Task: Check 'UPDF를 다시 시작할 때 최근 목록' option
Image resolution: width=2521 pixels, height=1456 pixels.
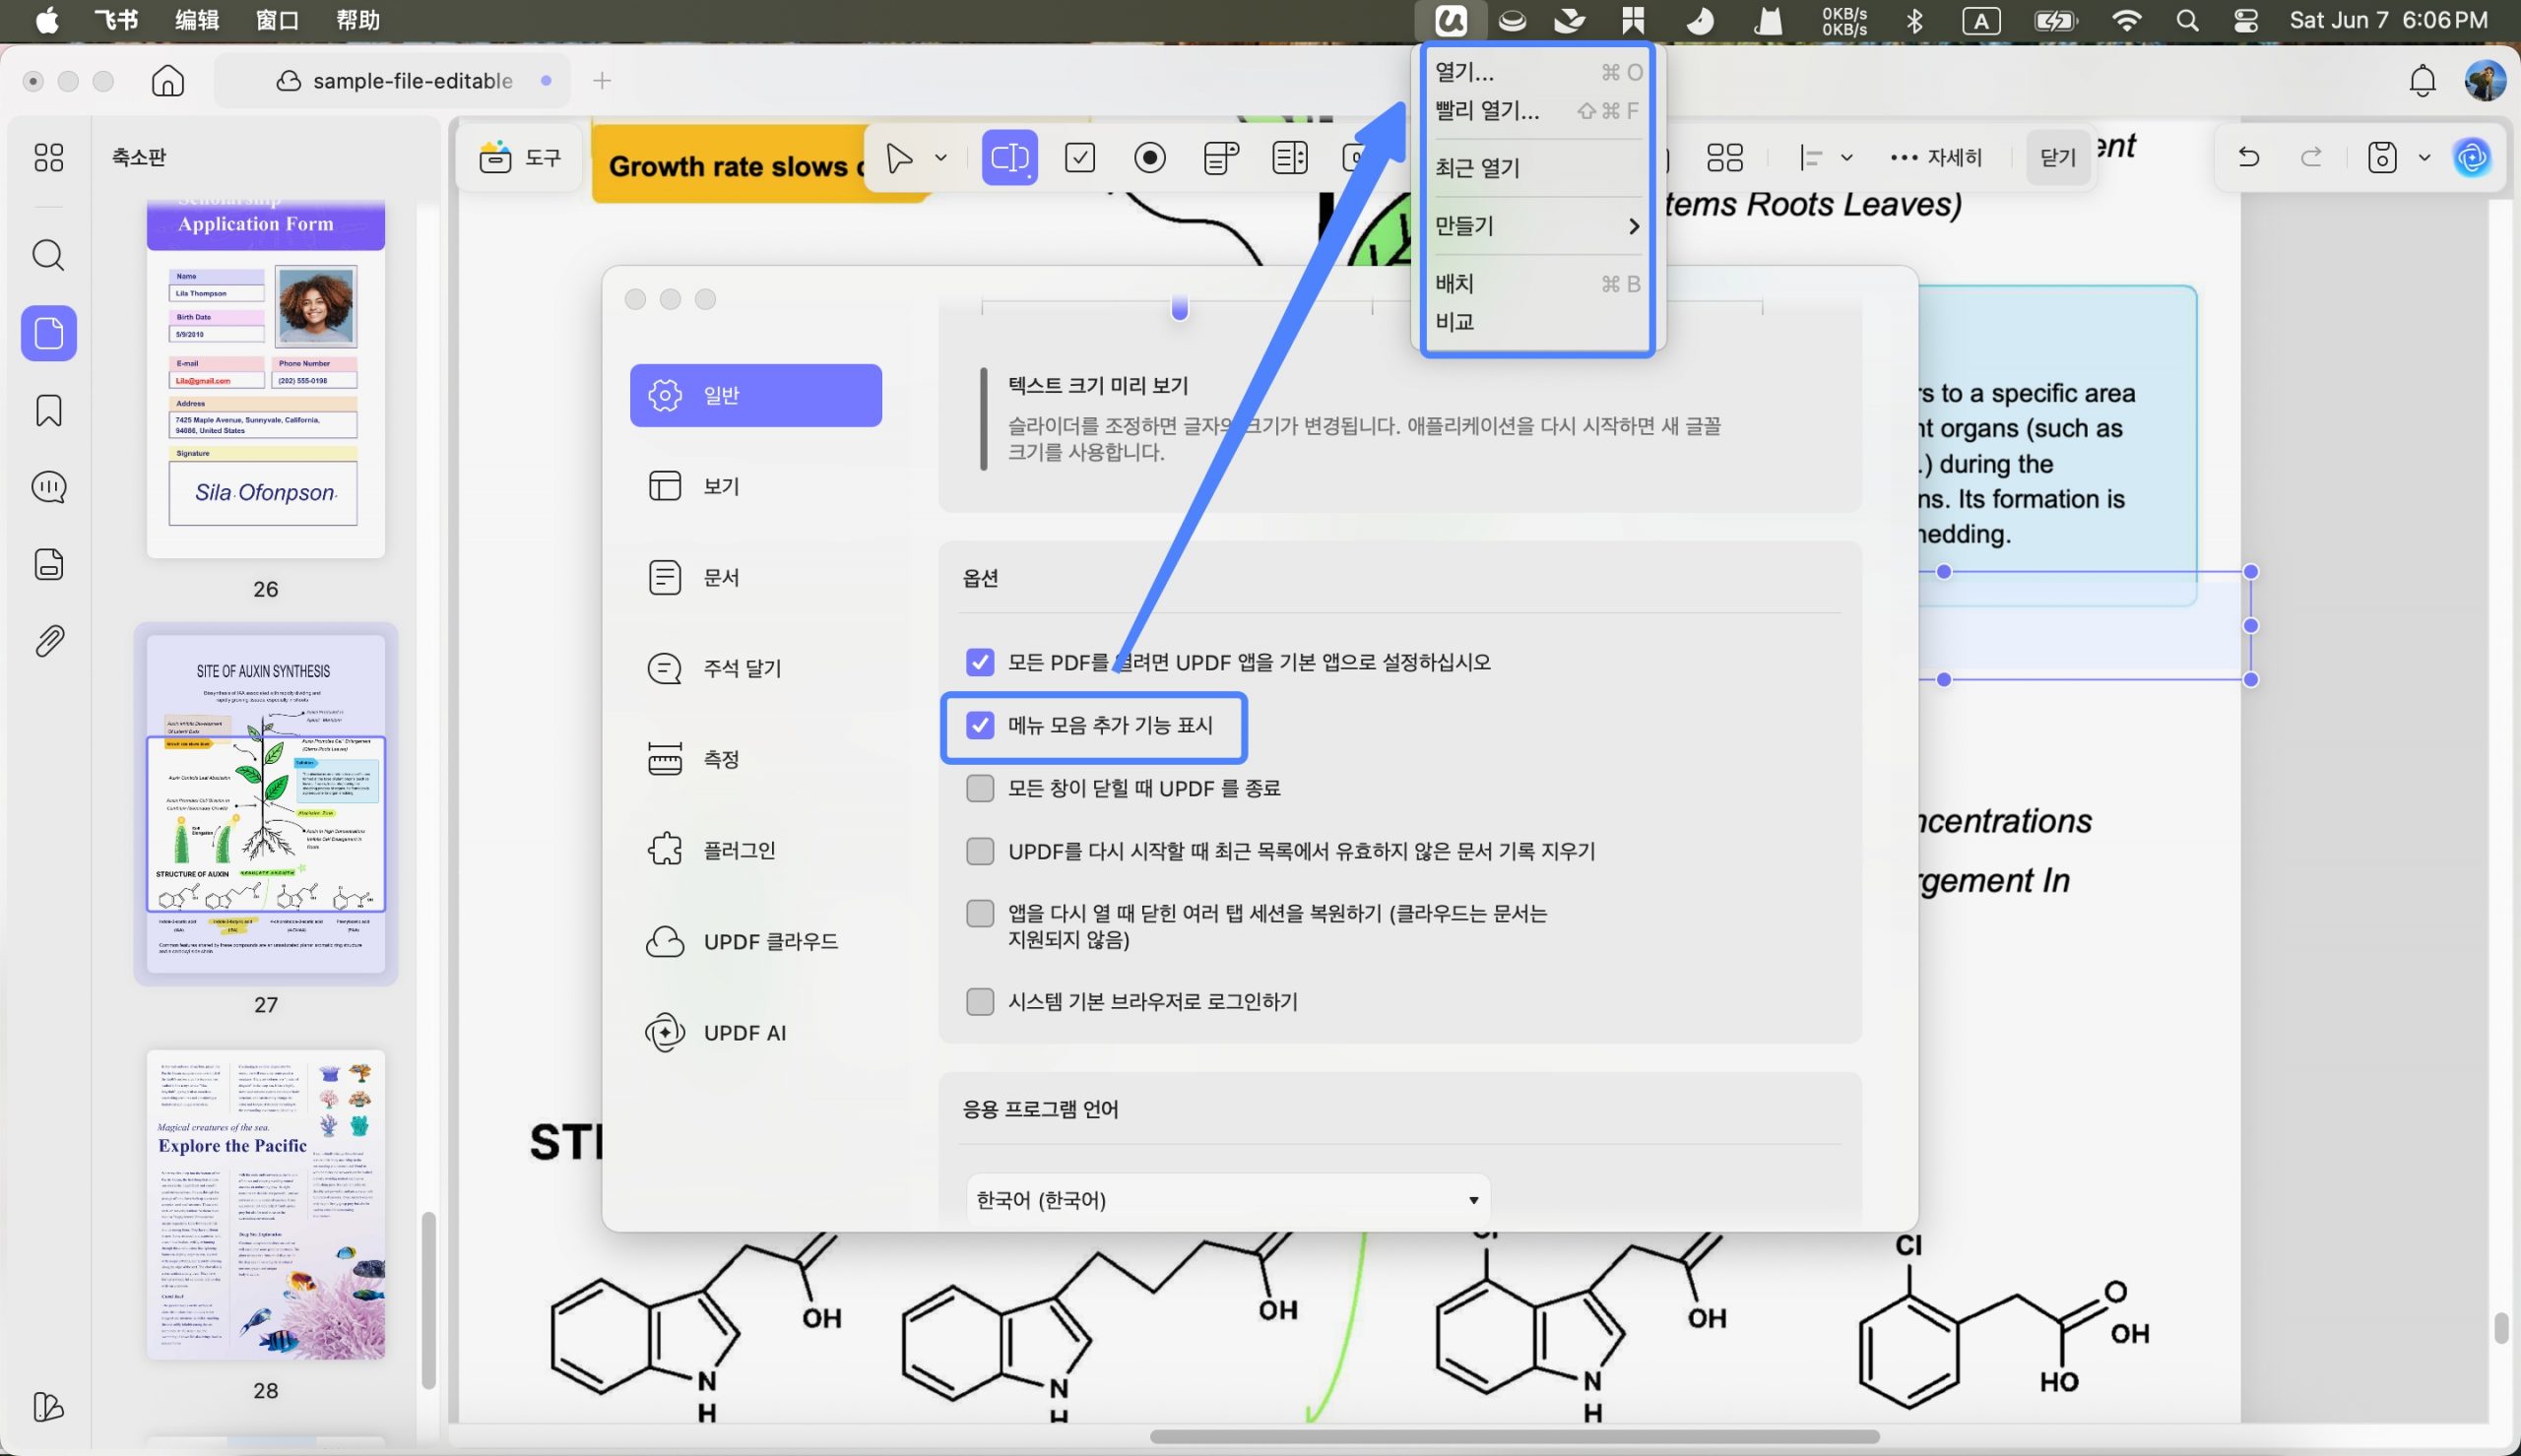Action: point(980,851)
